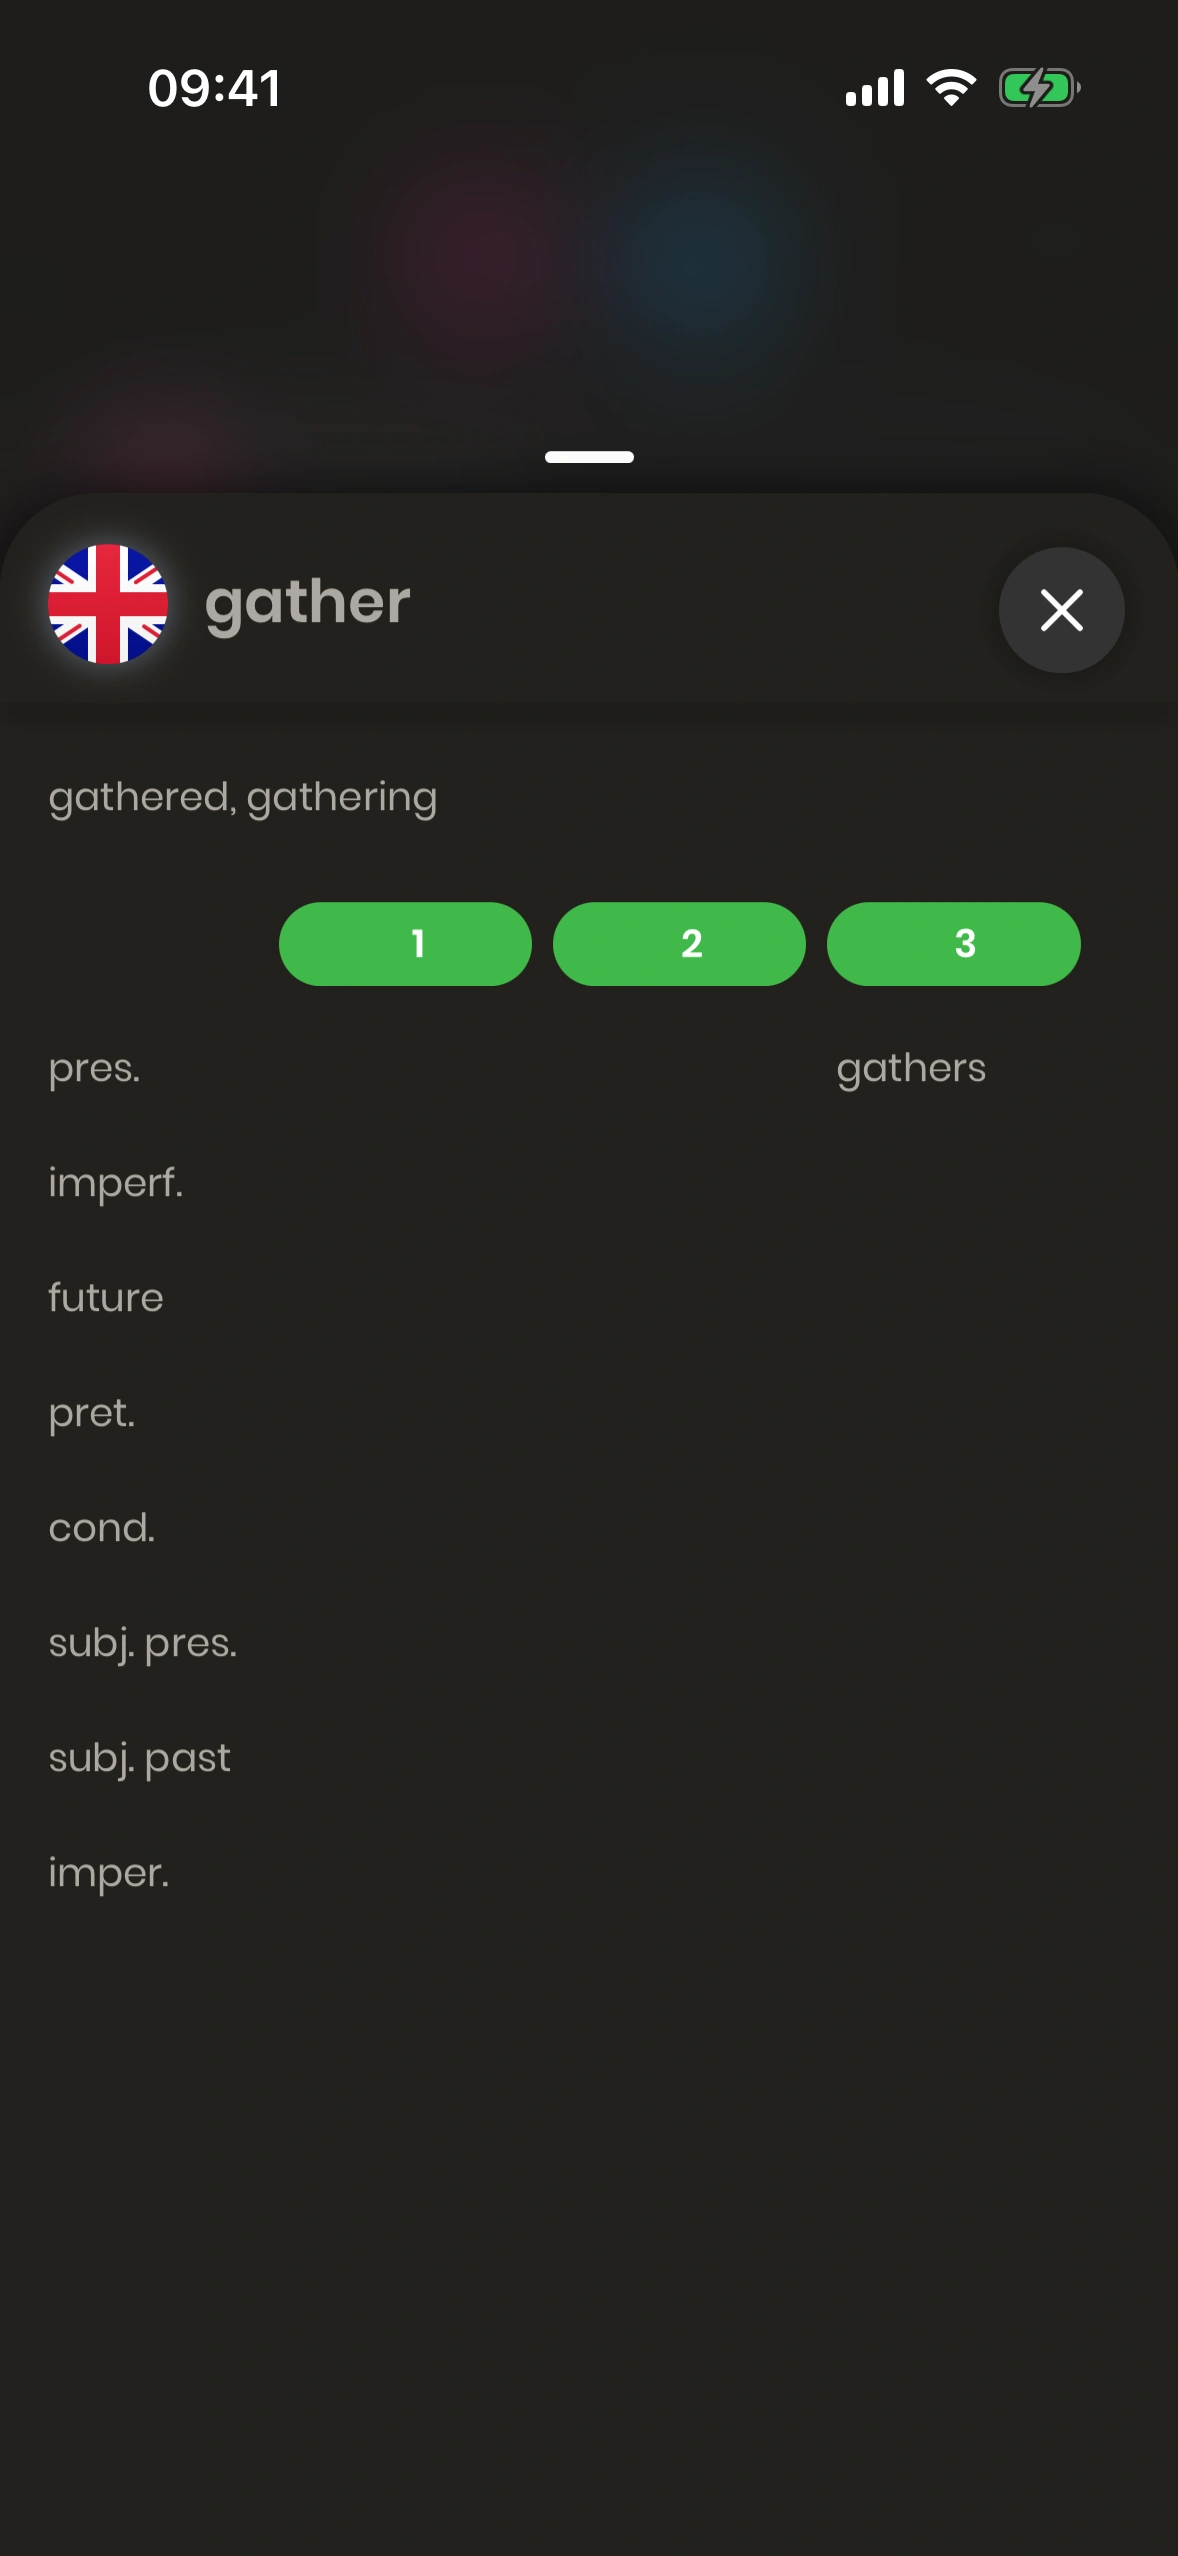Tap the word title "gather"
Image resolution: width=1178 pixels, height=2556 pixels.
308,604
